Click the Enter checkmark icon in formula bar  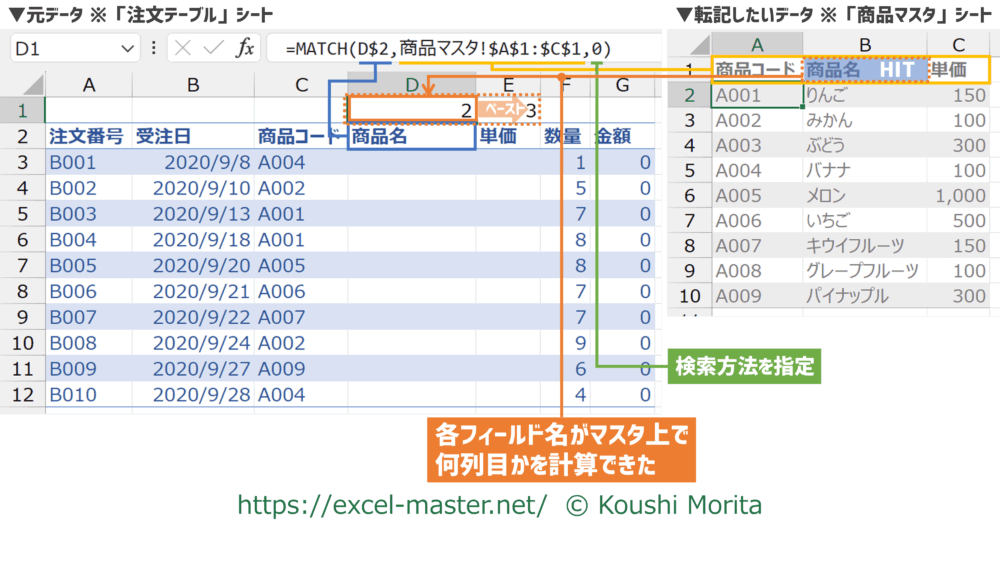(x=213, y=48)
